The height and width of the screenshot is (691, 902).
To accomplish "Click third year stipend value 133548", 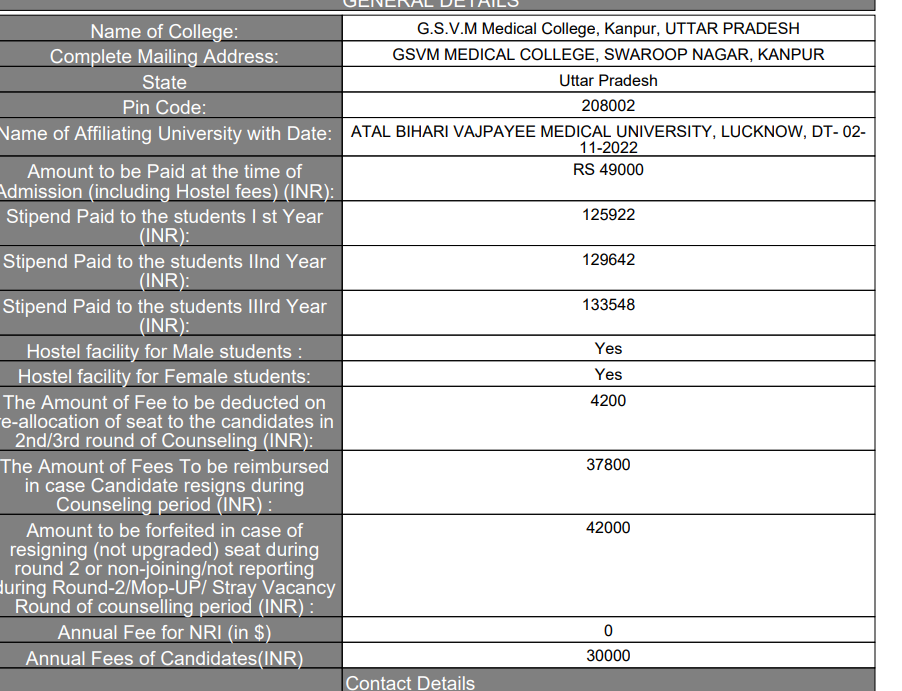I will coord(608,305).
